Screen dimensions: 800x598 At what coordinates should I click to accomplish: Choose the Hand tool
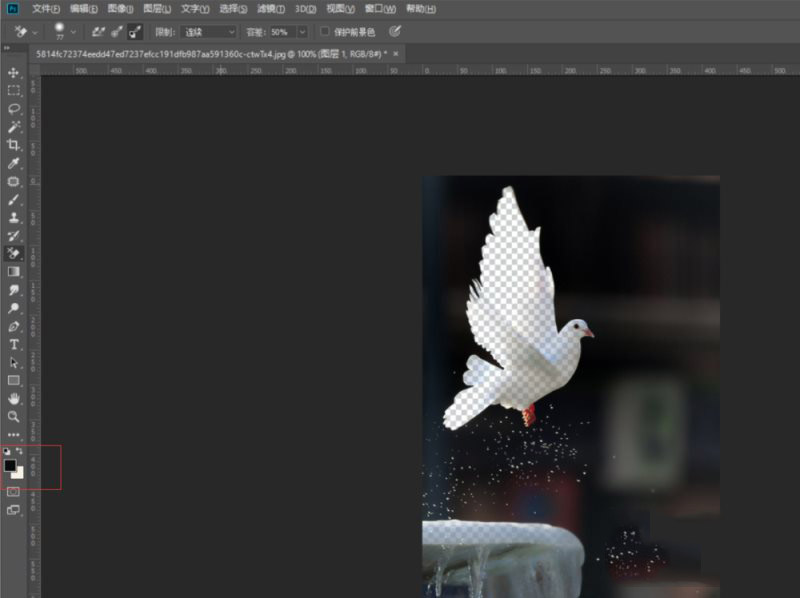click(14, 398)
